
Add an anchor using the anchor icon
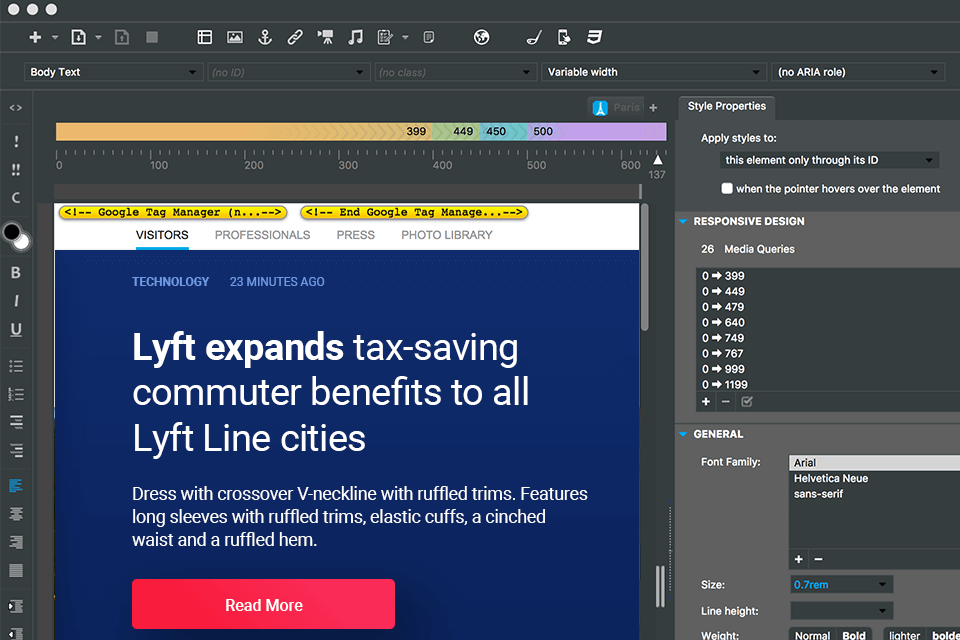pos(264,37)
